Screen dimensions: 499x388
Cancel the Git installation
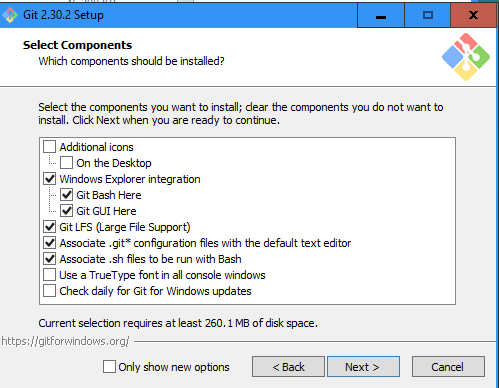(448, 367)
